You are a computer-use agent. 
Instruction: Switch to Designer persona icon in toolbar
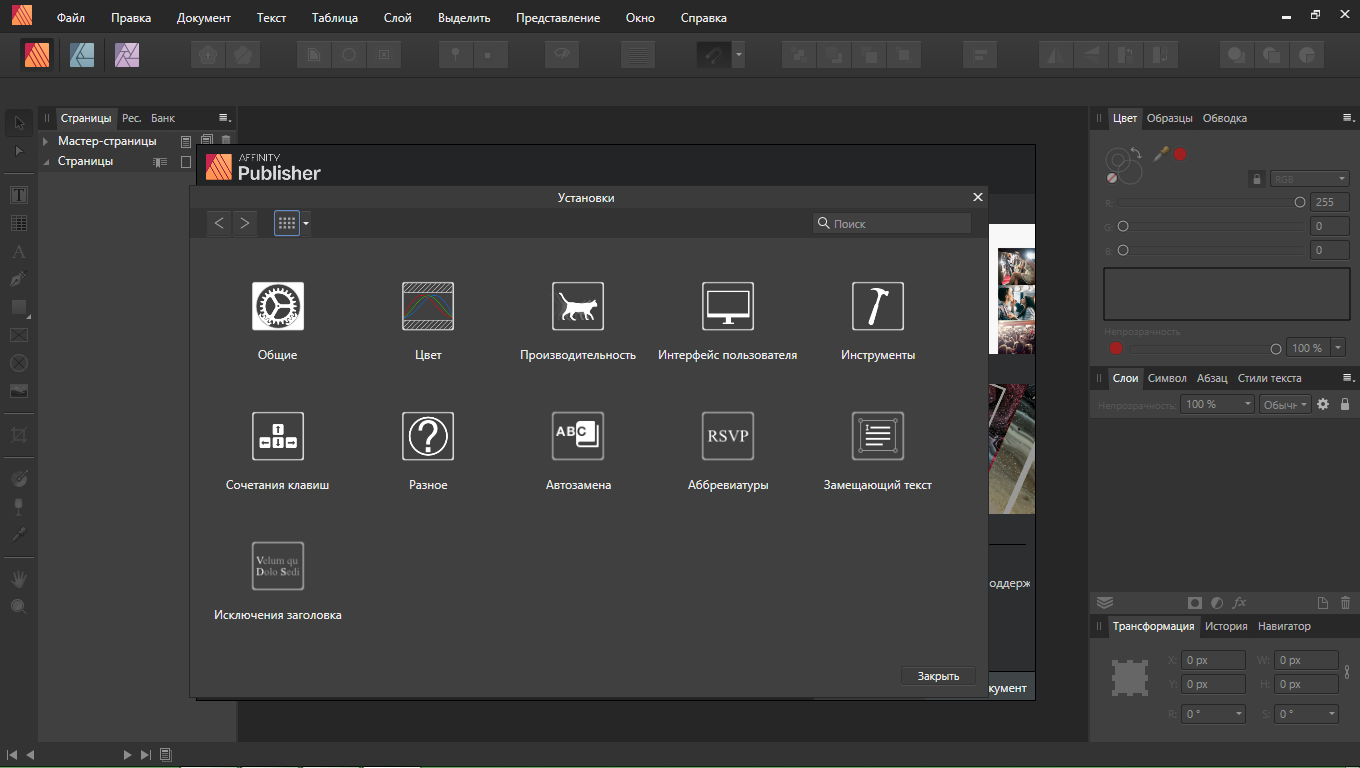82,54
